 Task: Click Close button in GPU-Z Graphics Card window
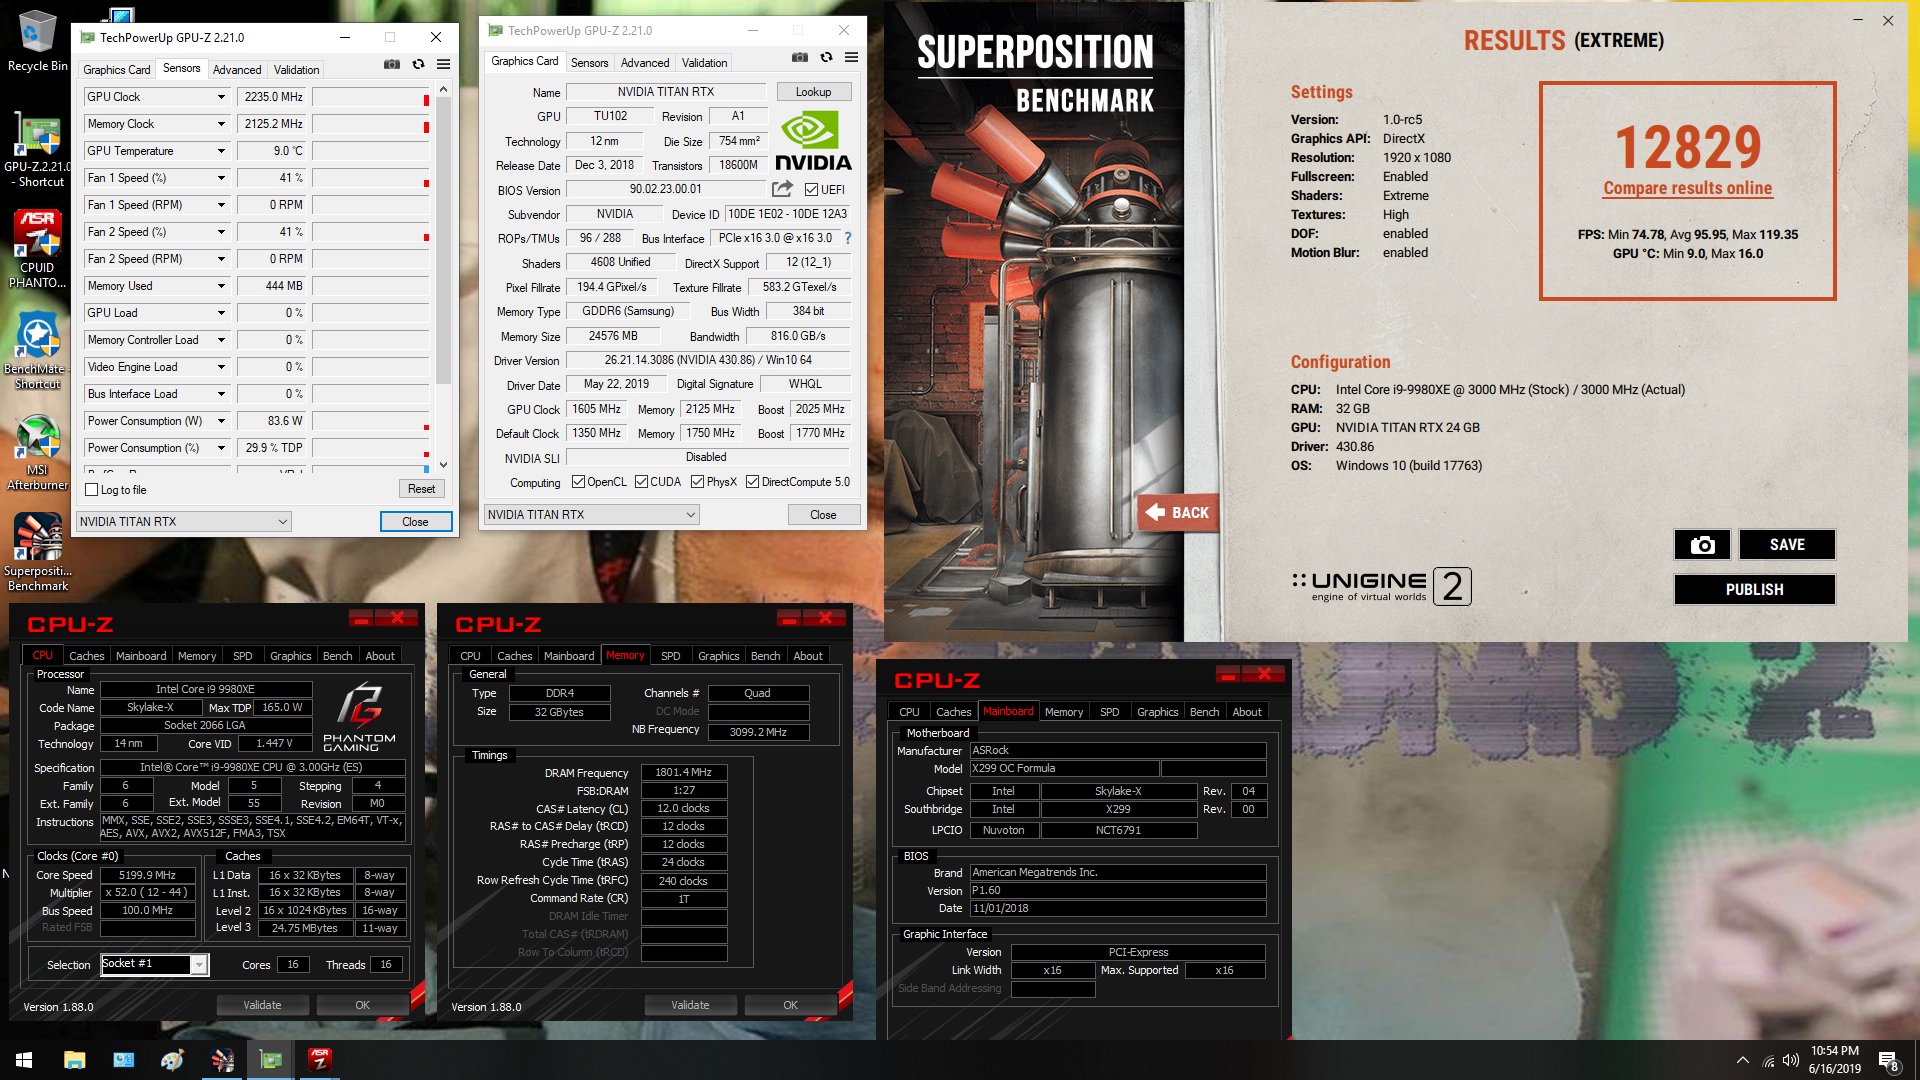pos(823,515)
